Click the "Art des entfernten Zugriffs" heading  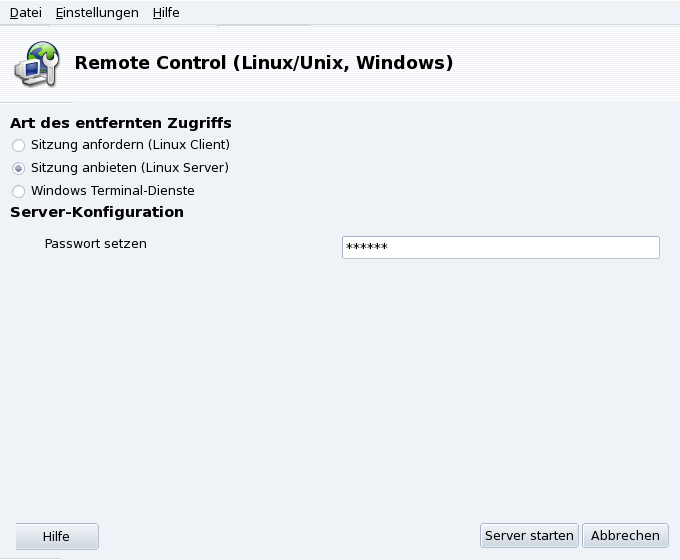click(121, 123)
